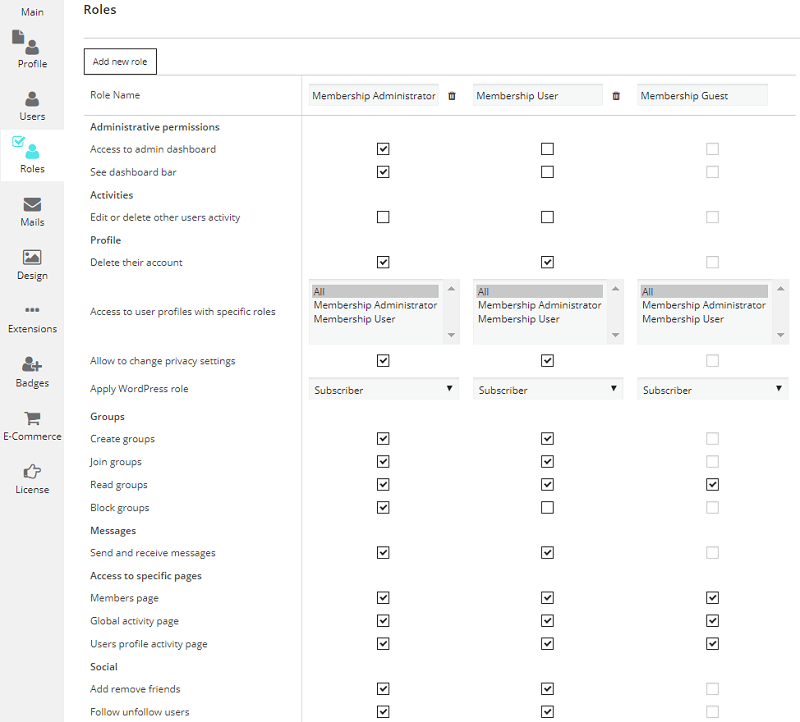Open WordPress role dropdown for Membership Guest
The image size is (800, 722).
pos(713,389)
